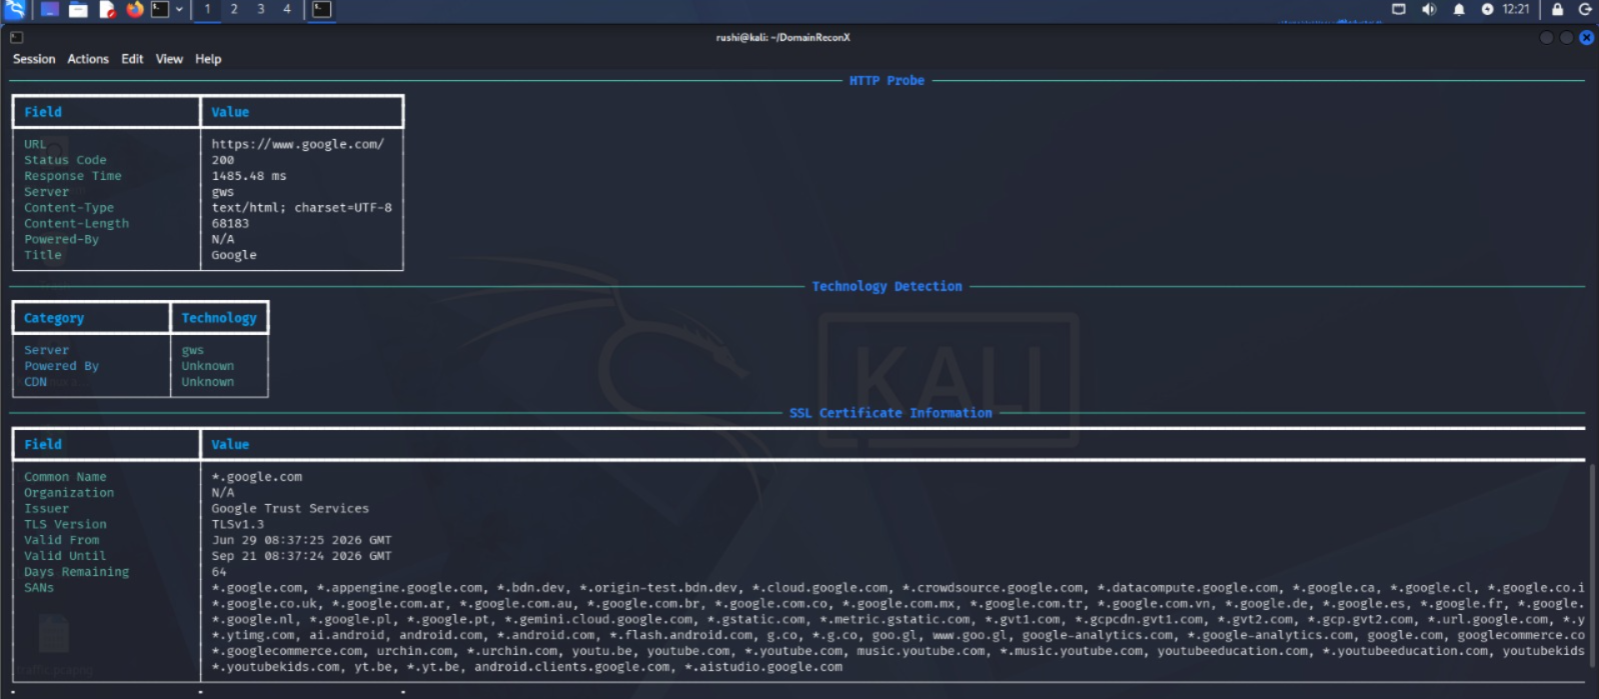Click the "Powered By" category row

coord(61,366)
